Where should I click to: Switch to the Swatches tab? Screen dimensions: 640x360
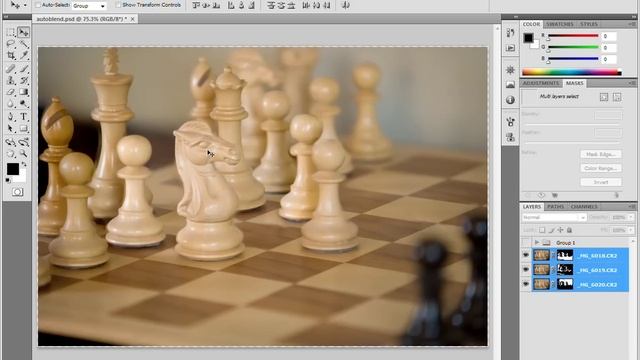click(560, 24)
